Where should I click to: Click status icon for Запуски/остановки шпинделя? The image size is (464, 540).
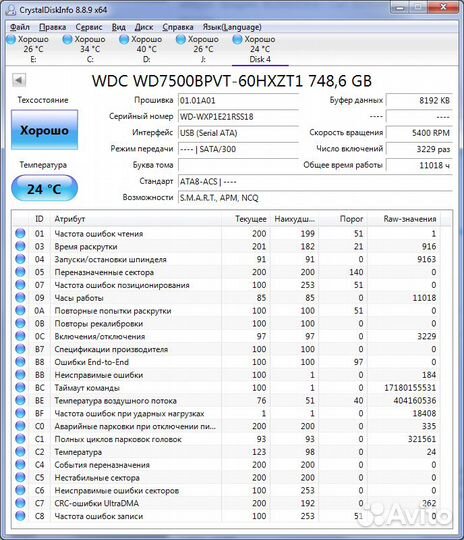pos(20,259)
